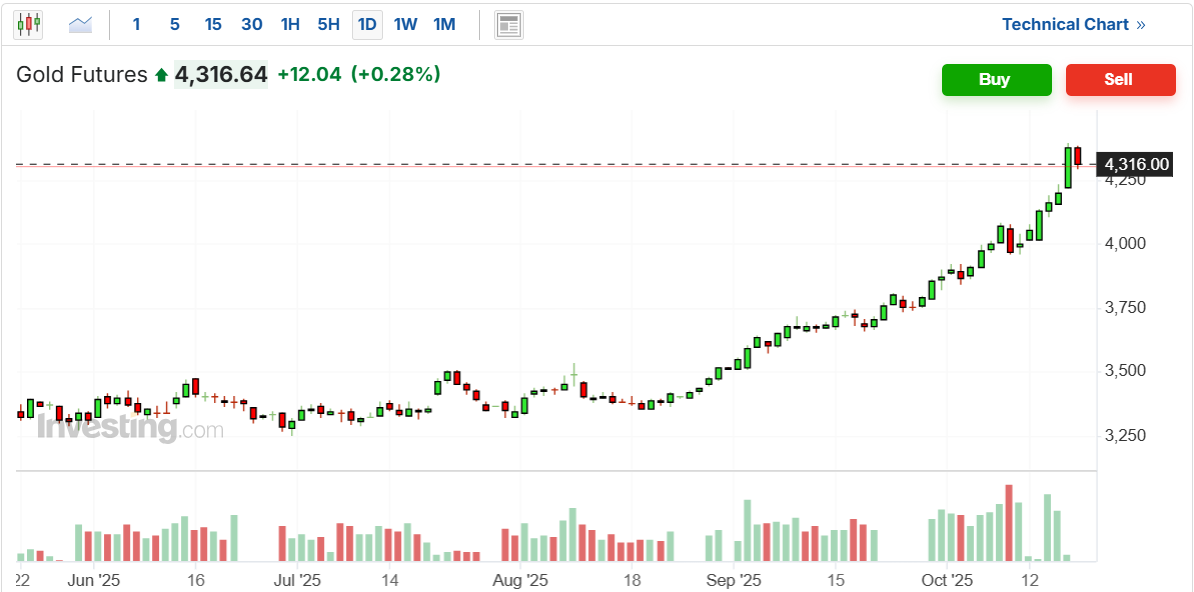This screenshot has width=1194, height=592.
Task: Open the Technical Chart link
Action: [1073, 24]
